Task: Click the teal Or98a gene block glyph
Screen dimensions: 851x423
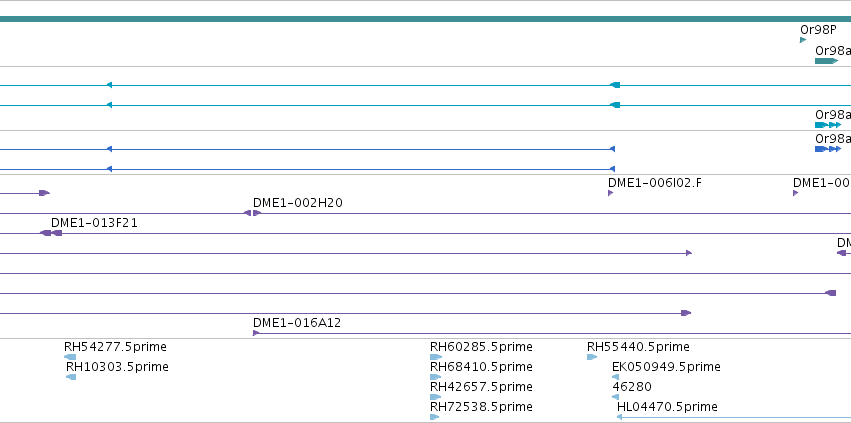Action: click(826, 61)
